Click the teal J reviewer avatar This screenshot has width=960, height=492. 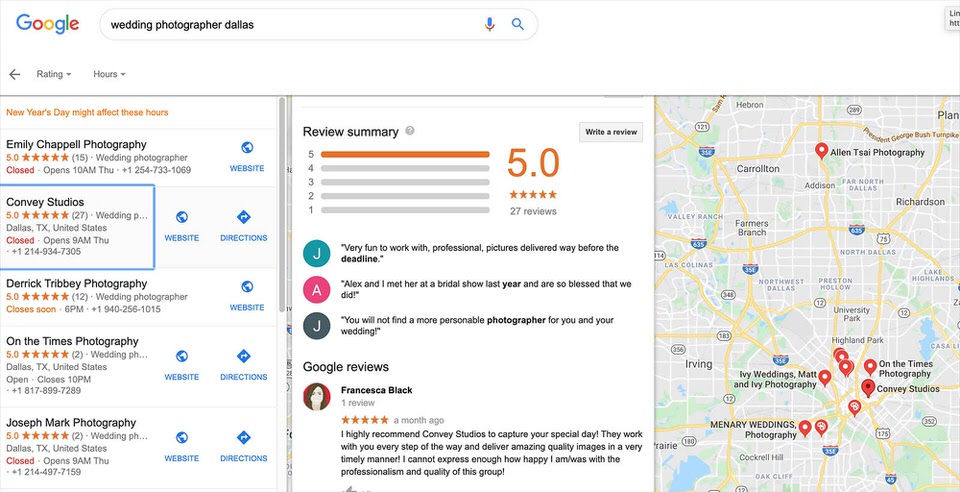coord(317,253)
